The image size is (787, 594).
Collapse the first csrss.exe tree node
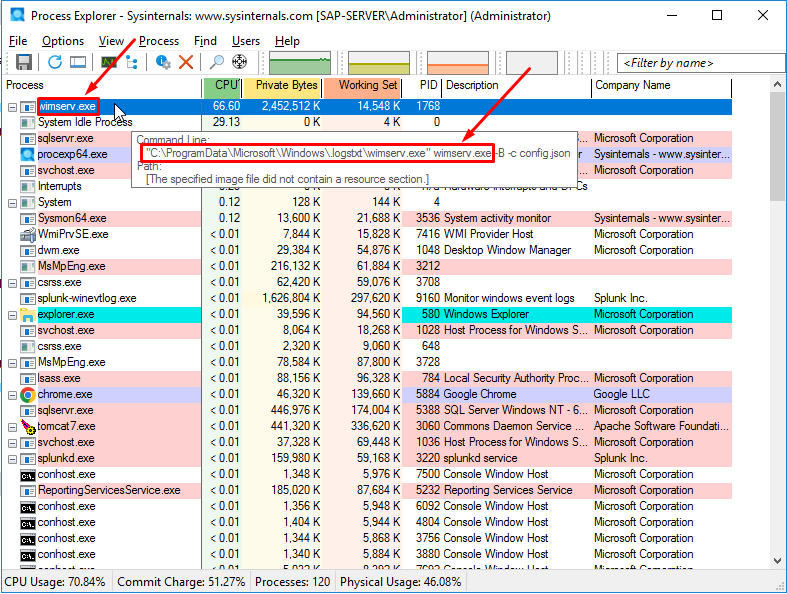[x=13, y=283]
